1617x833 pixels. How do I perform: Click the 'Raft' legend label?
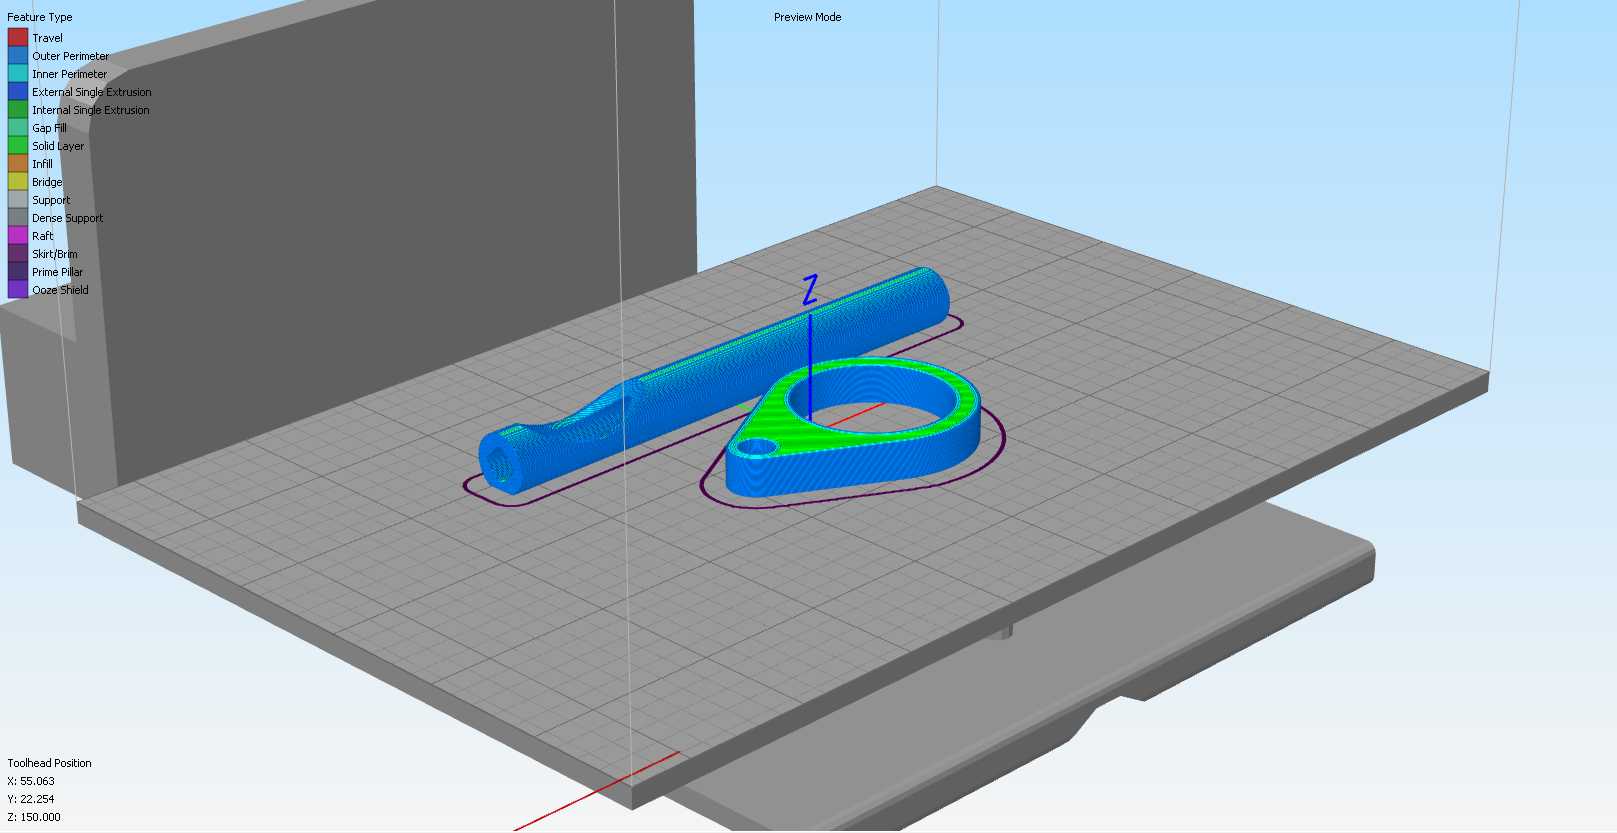pos(43,236)
